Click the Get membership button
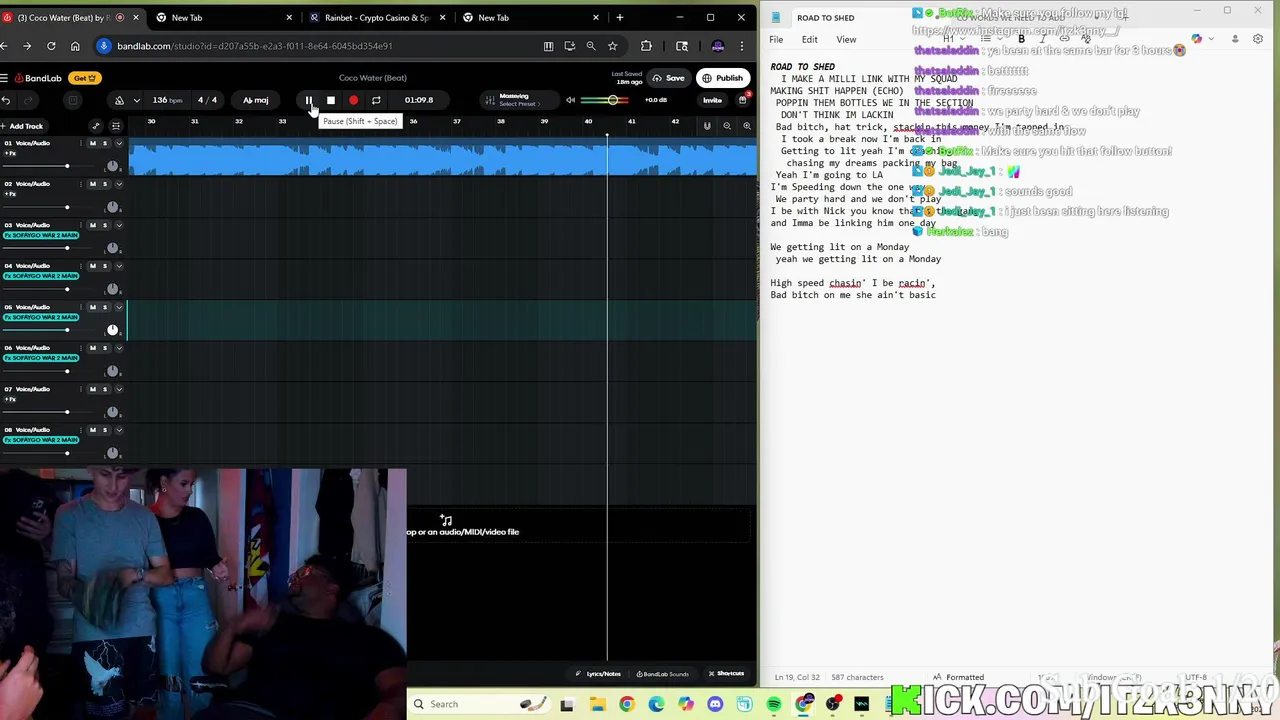 pos(85,78)
